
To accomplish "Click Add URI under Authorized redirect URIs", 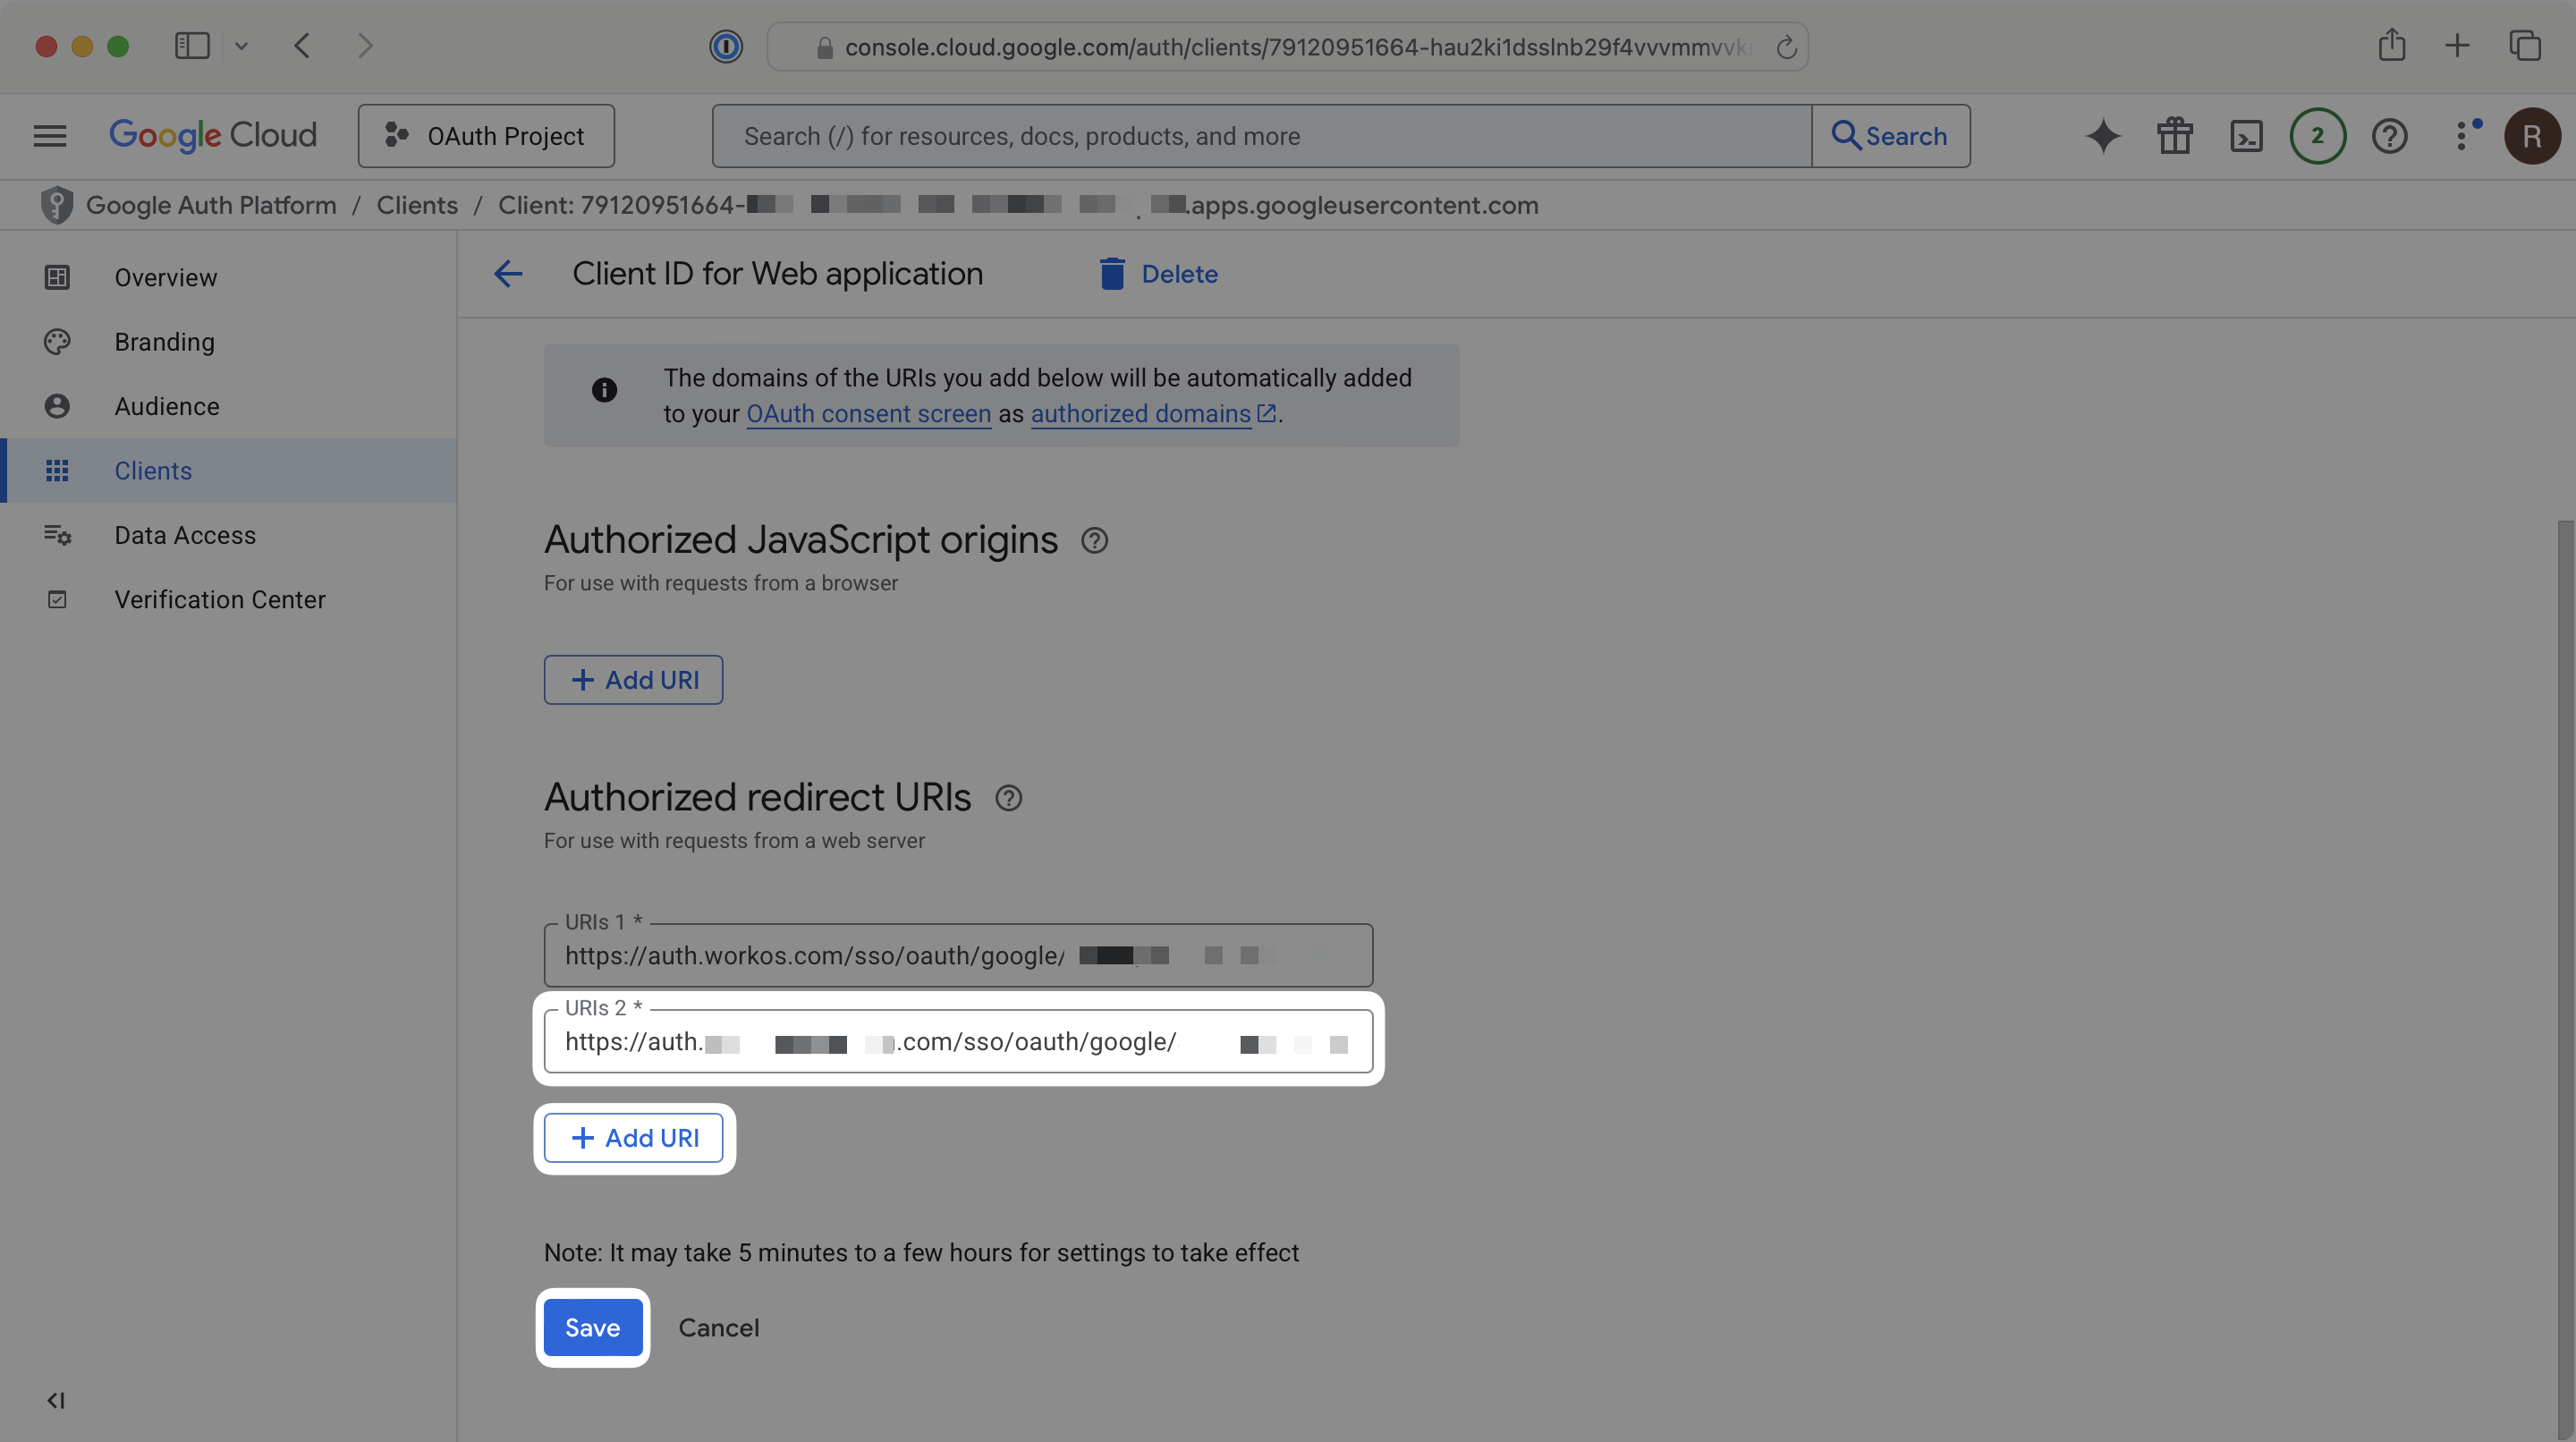I will [634, 1137].
